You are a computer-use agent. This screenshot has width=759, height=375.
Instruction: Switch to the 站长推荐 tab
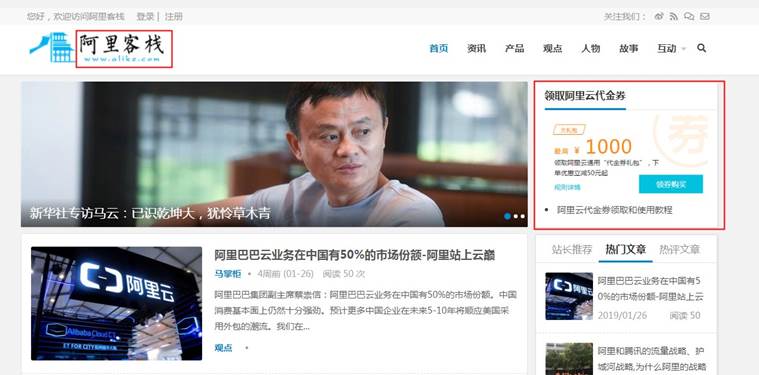point(572,250)
